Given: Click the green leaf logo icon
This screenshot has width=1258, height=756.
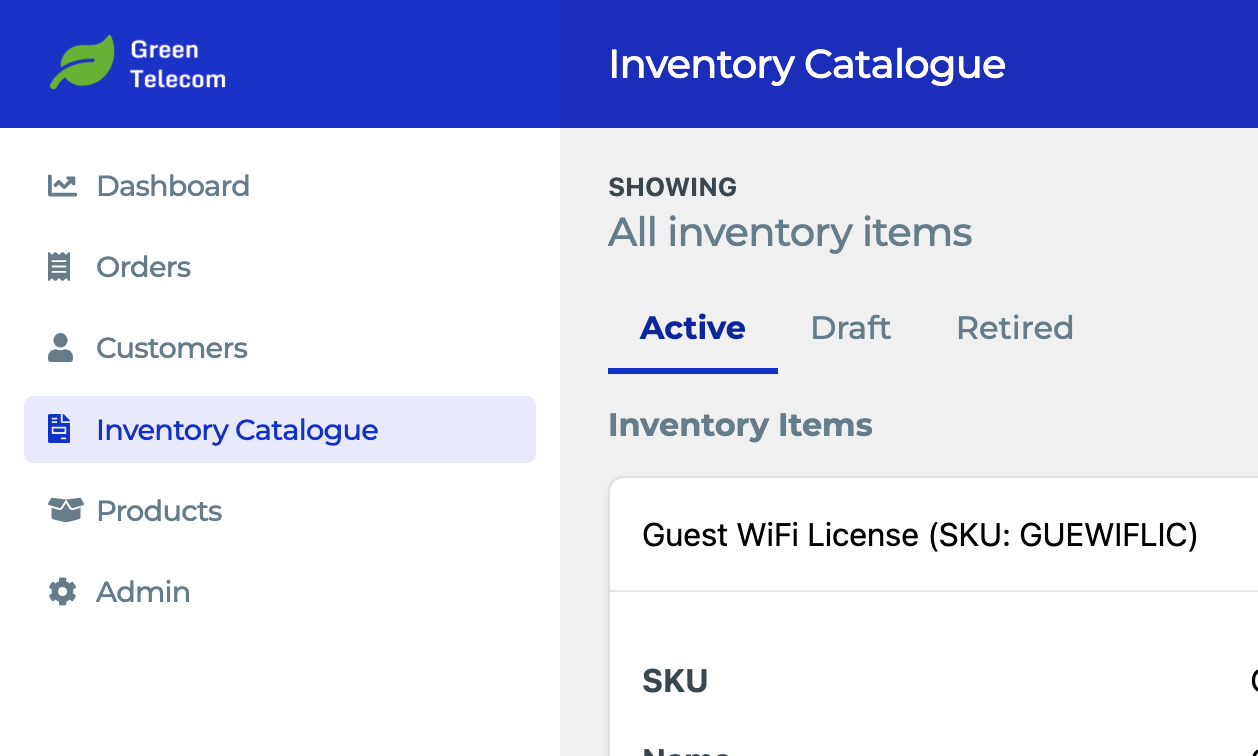Looking at the screenshot, I should pos(82,63).
